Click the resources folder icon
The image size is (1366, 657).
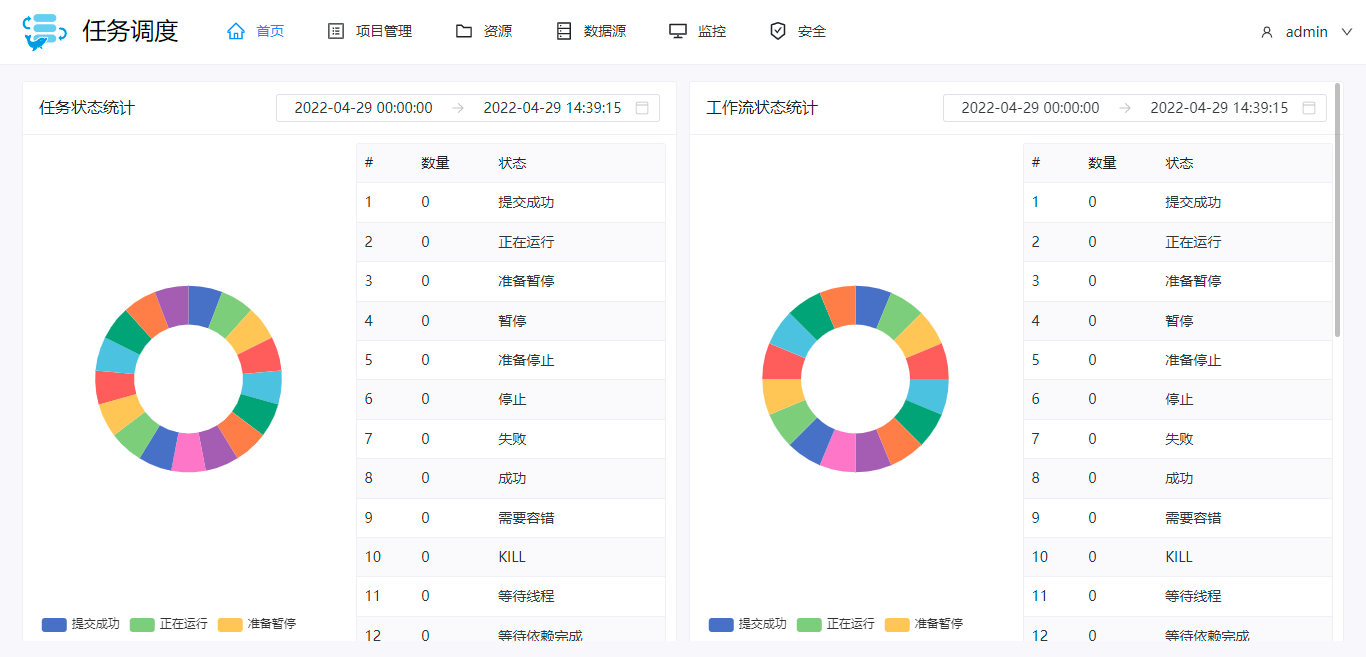point(464,31)
